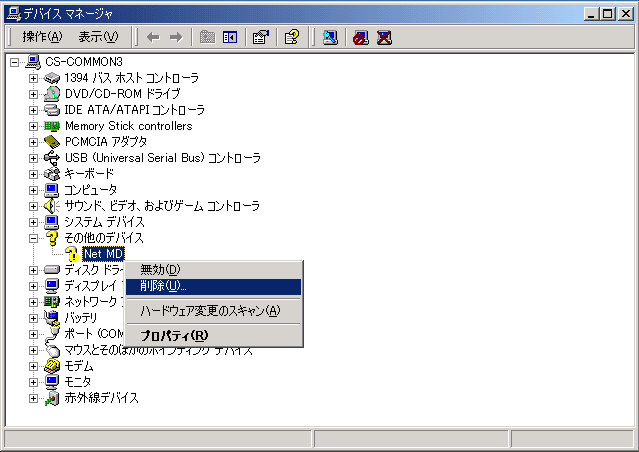Screen dimensions: 639x452
Task: Open the 操作(A) menu
Action: (x=42, y=37)
